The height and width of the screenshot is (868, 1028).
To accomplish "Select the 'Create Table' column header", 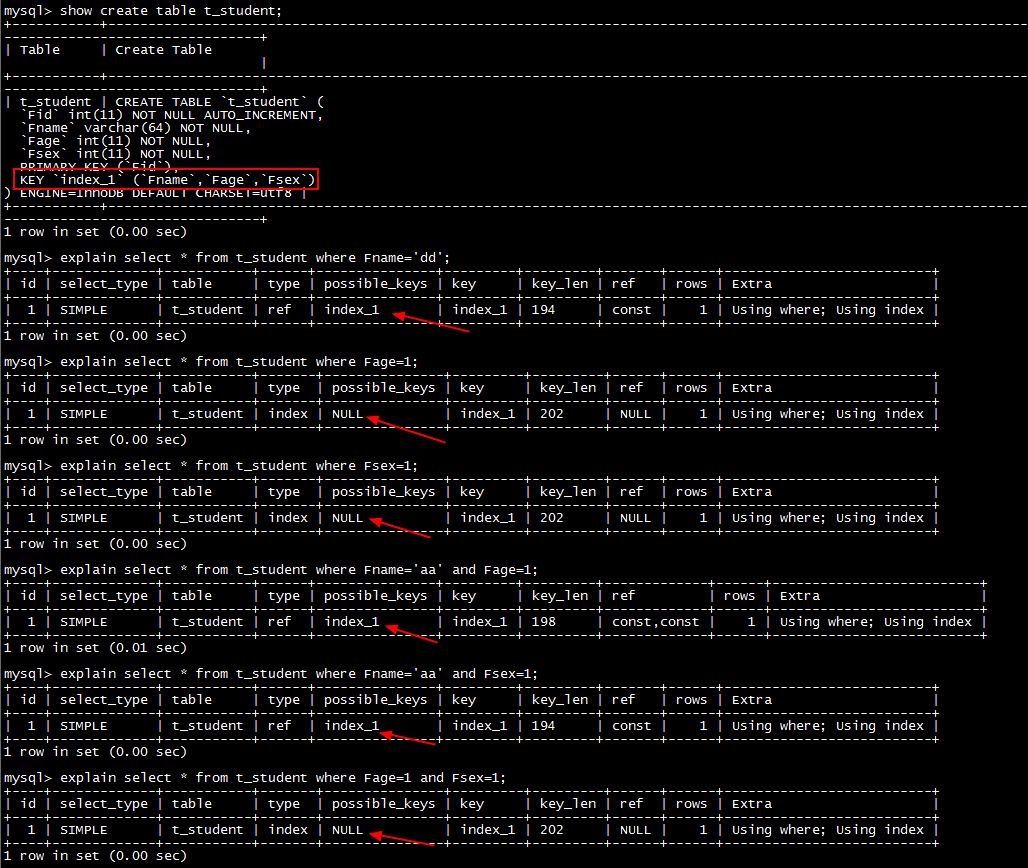I will click(163, 50).
